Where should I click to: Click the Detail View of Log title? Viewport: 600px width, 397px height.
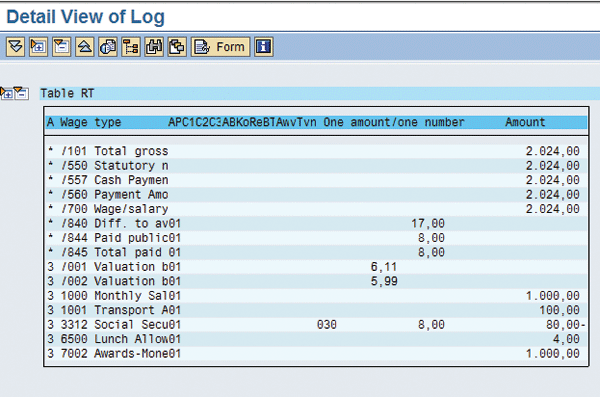coord(86,17)
